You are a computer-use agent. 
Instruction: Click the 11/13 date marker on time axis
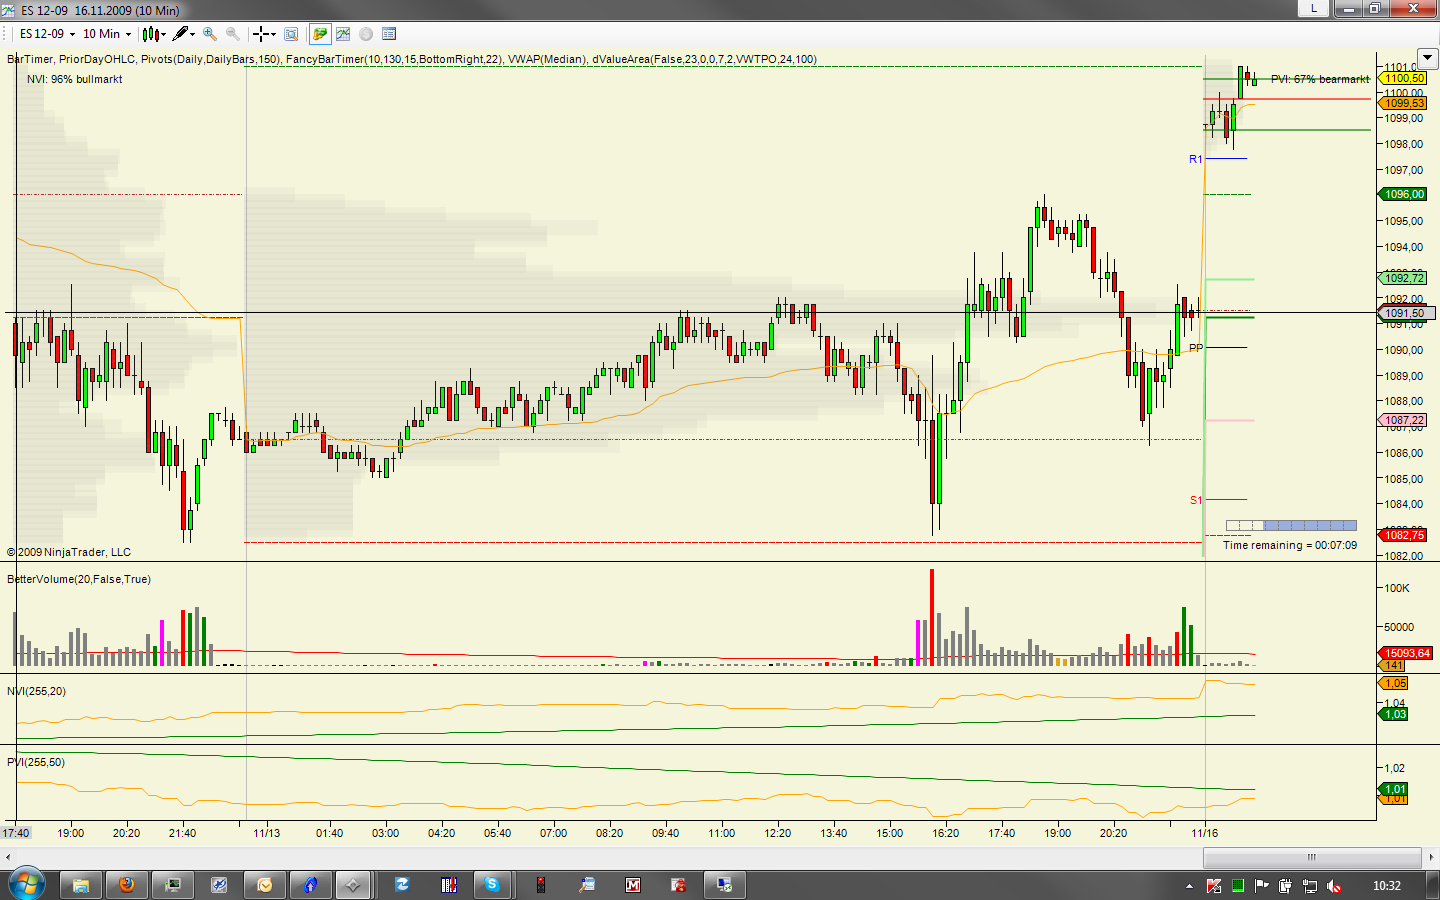pyautogui.click(x=266, y=833)
